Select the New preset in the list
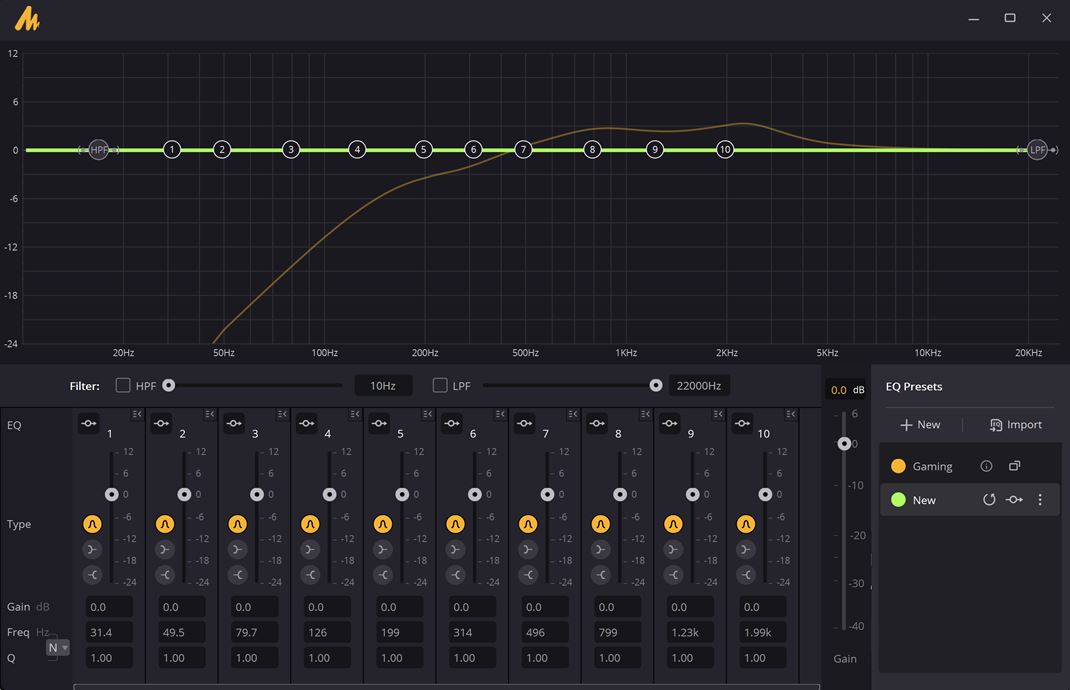1070x690 pixels. click(970, 500)
